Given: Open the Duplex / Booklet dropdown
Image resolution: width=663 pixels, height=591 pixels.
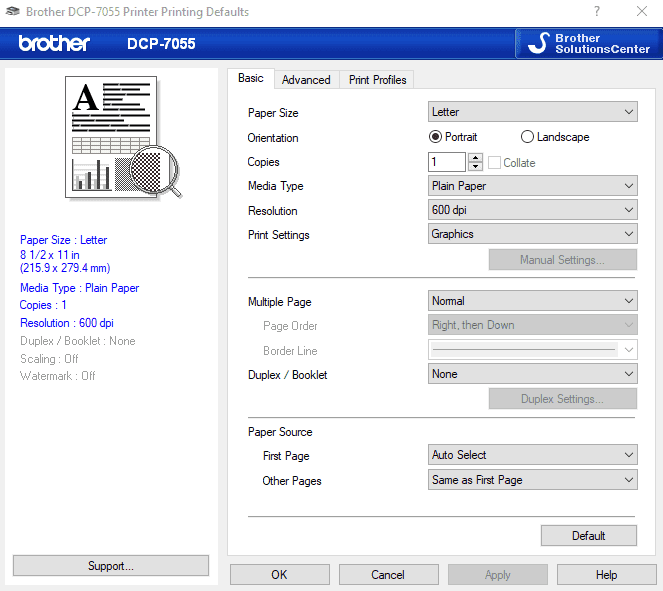Looking at the screenshot, I should (533, 374).
